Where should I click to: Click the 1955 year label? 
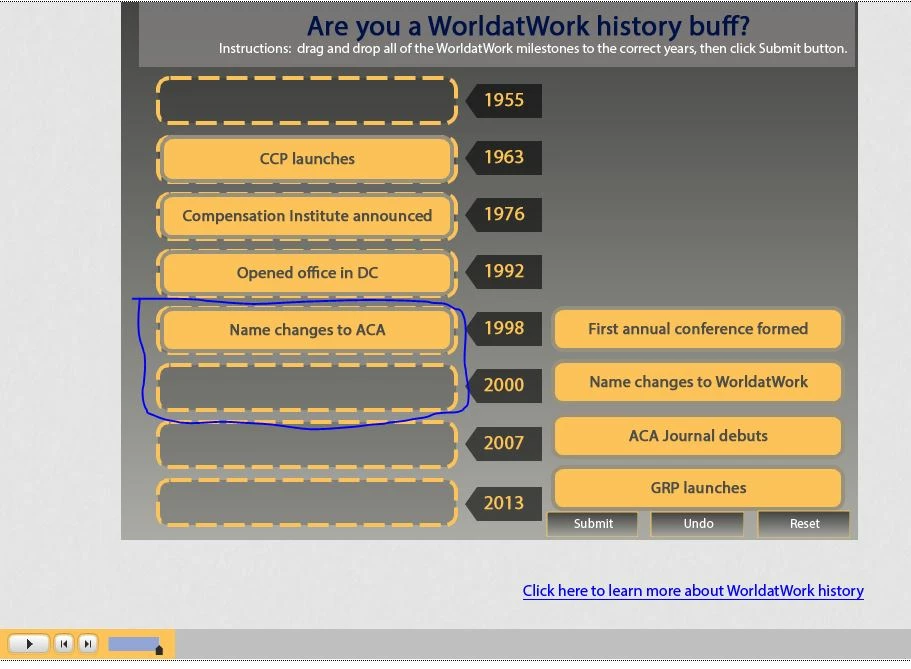click(x=504, y=100)
